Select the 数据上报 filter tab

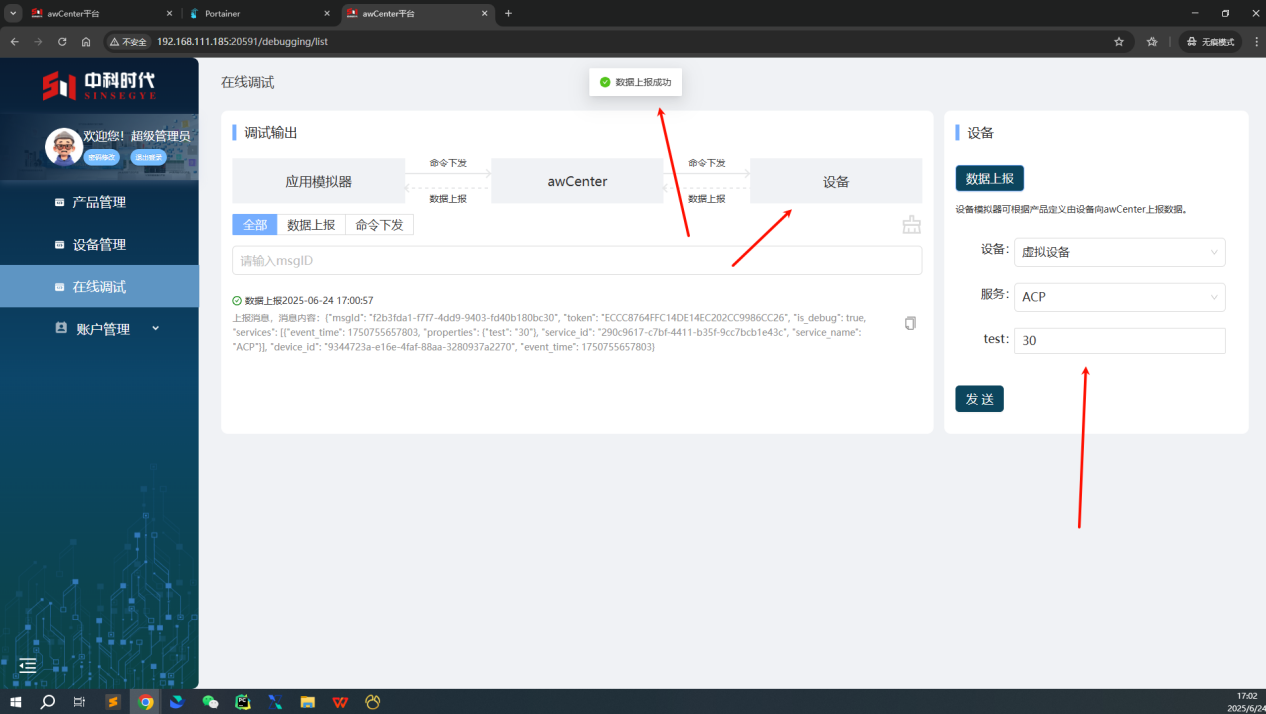[311, 225]
